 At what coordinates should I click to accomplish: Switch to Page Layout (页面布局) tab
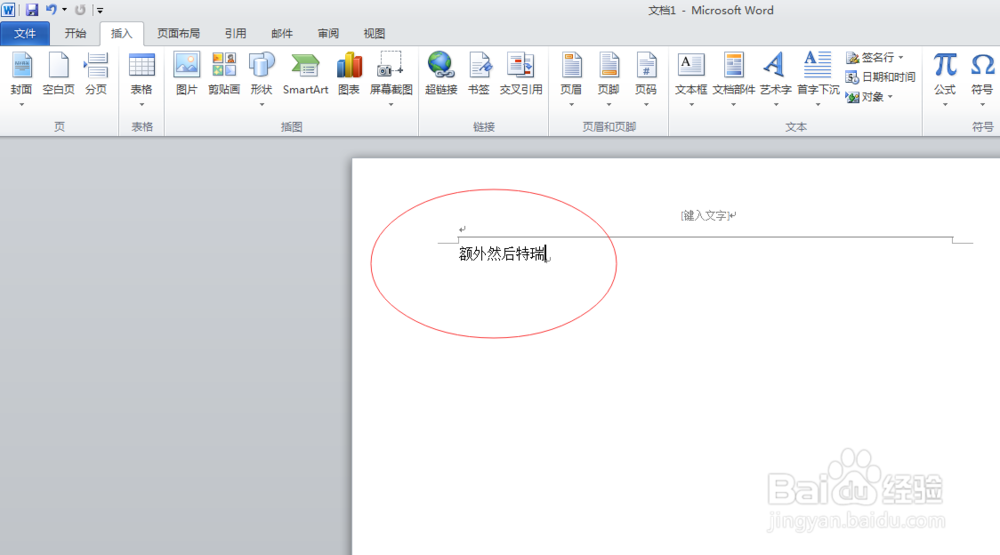click(179, 33)
